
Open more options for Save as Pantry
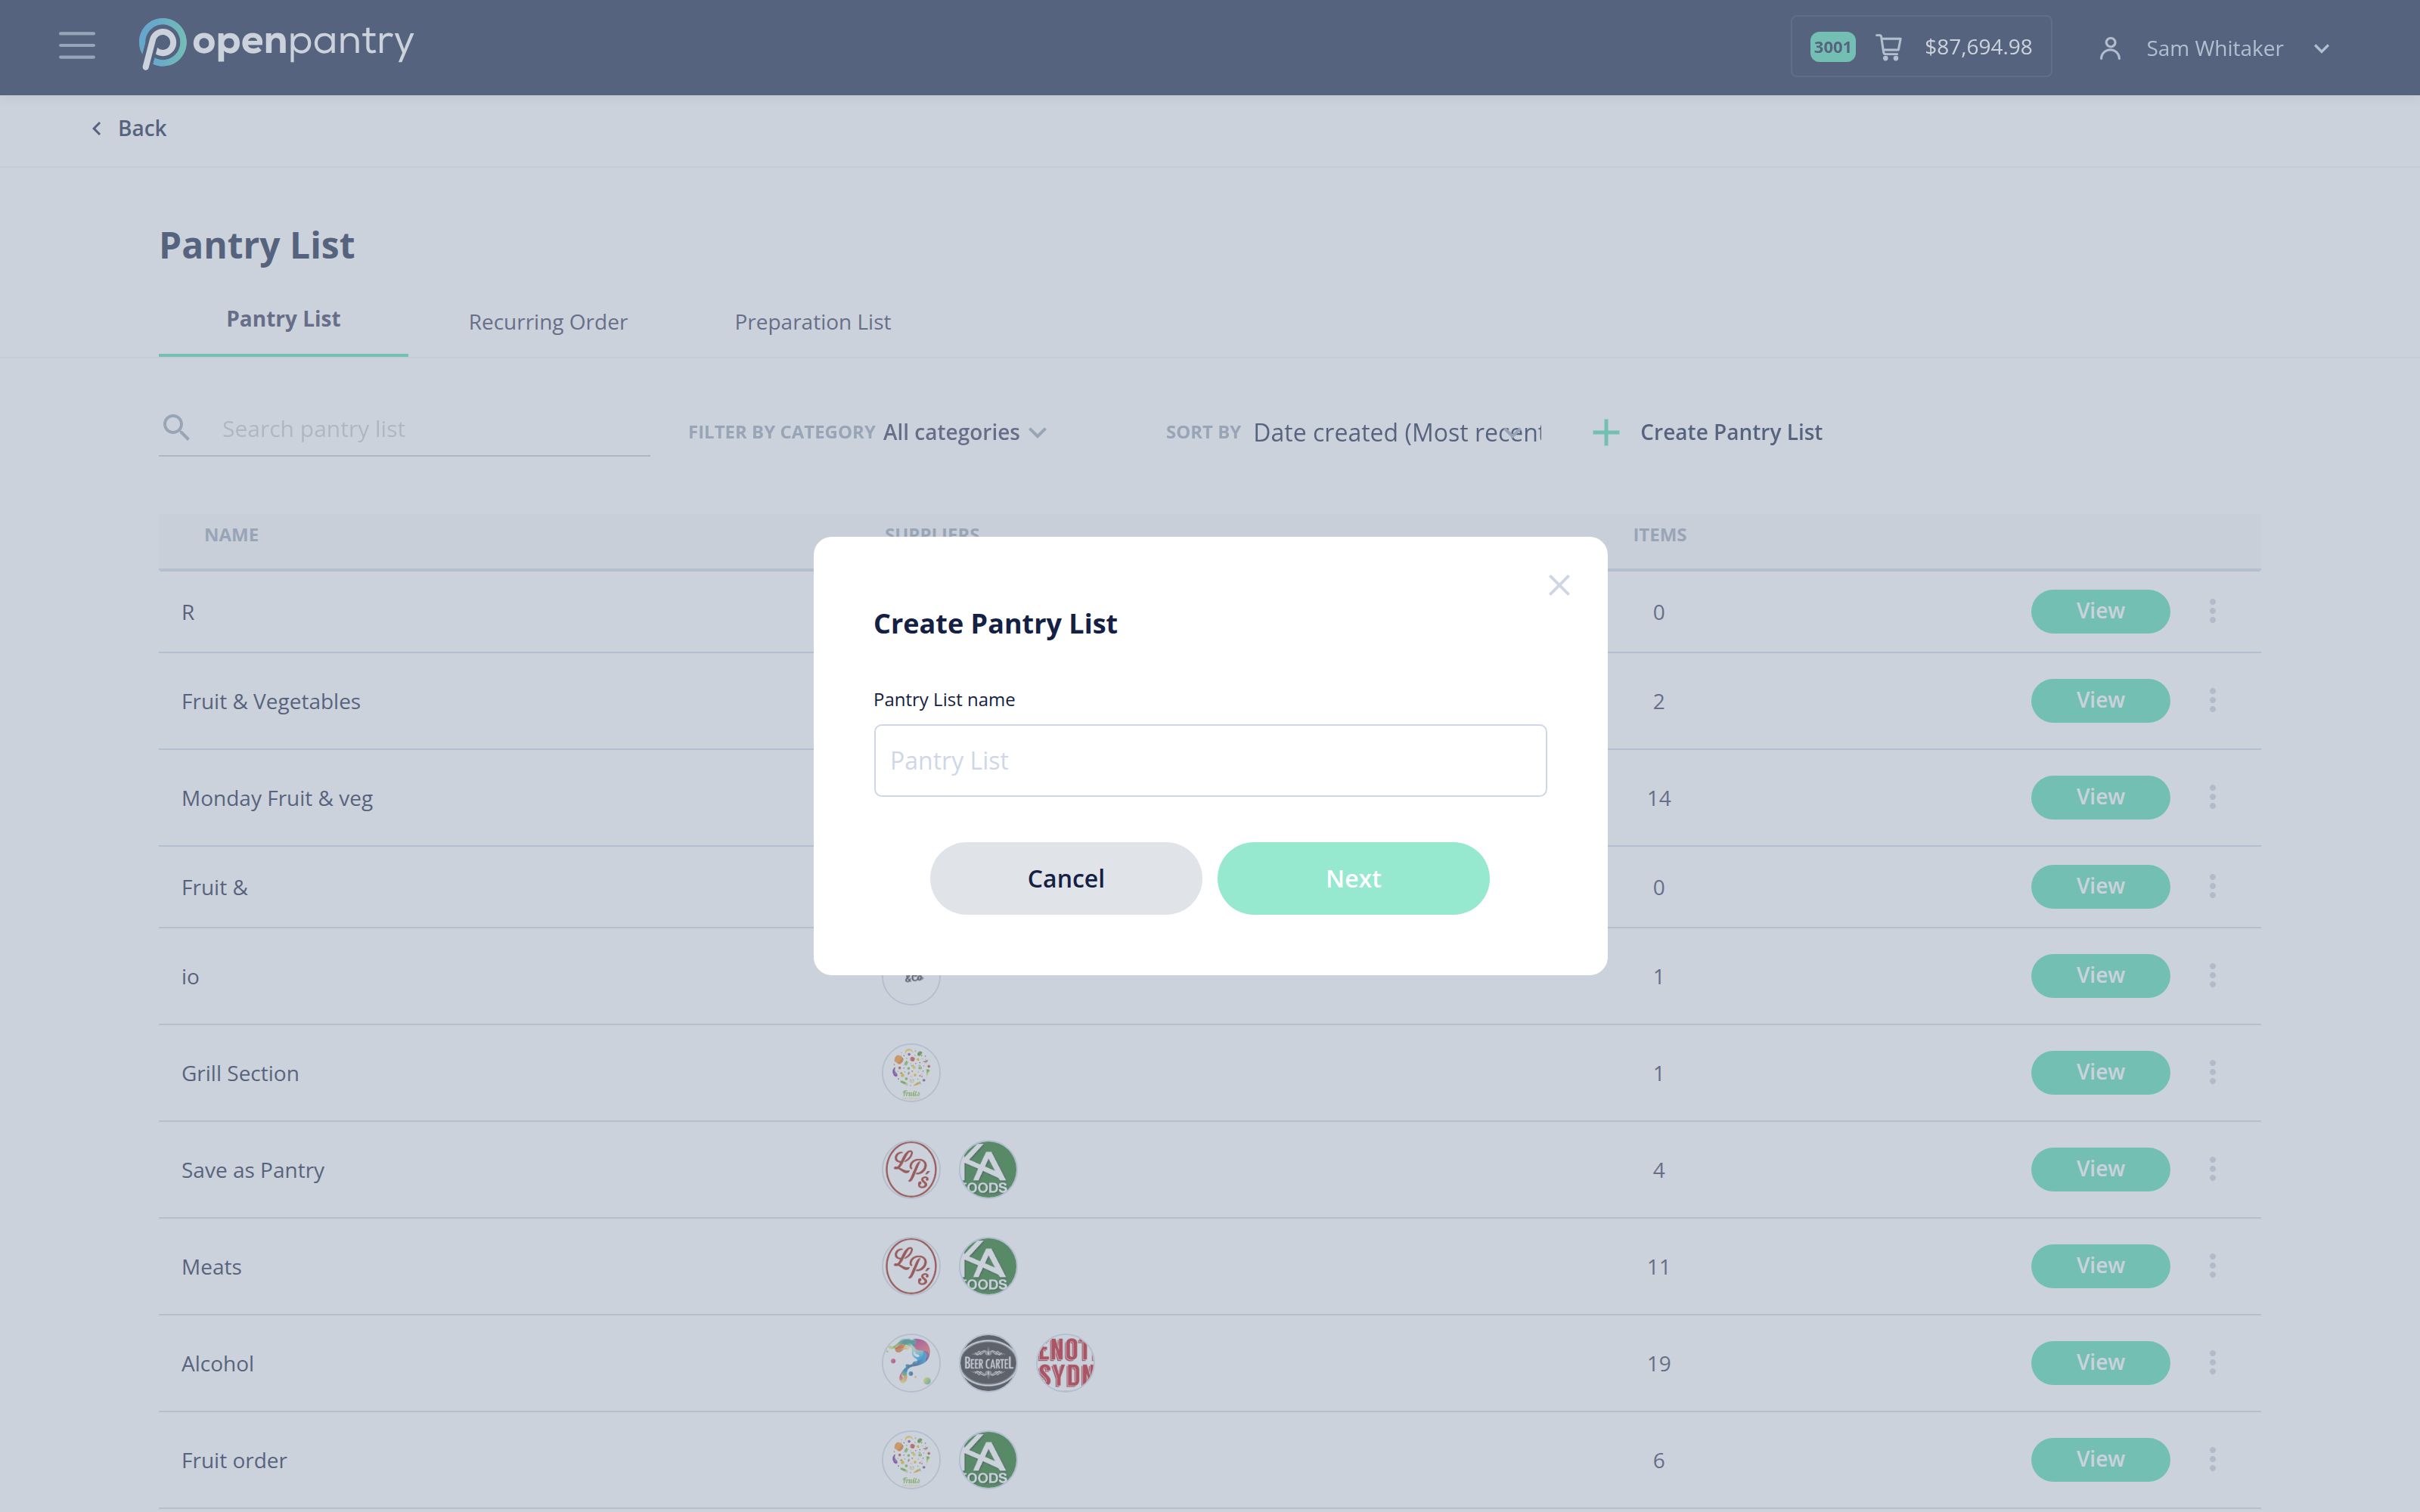click(2212, 1169)
